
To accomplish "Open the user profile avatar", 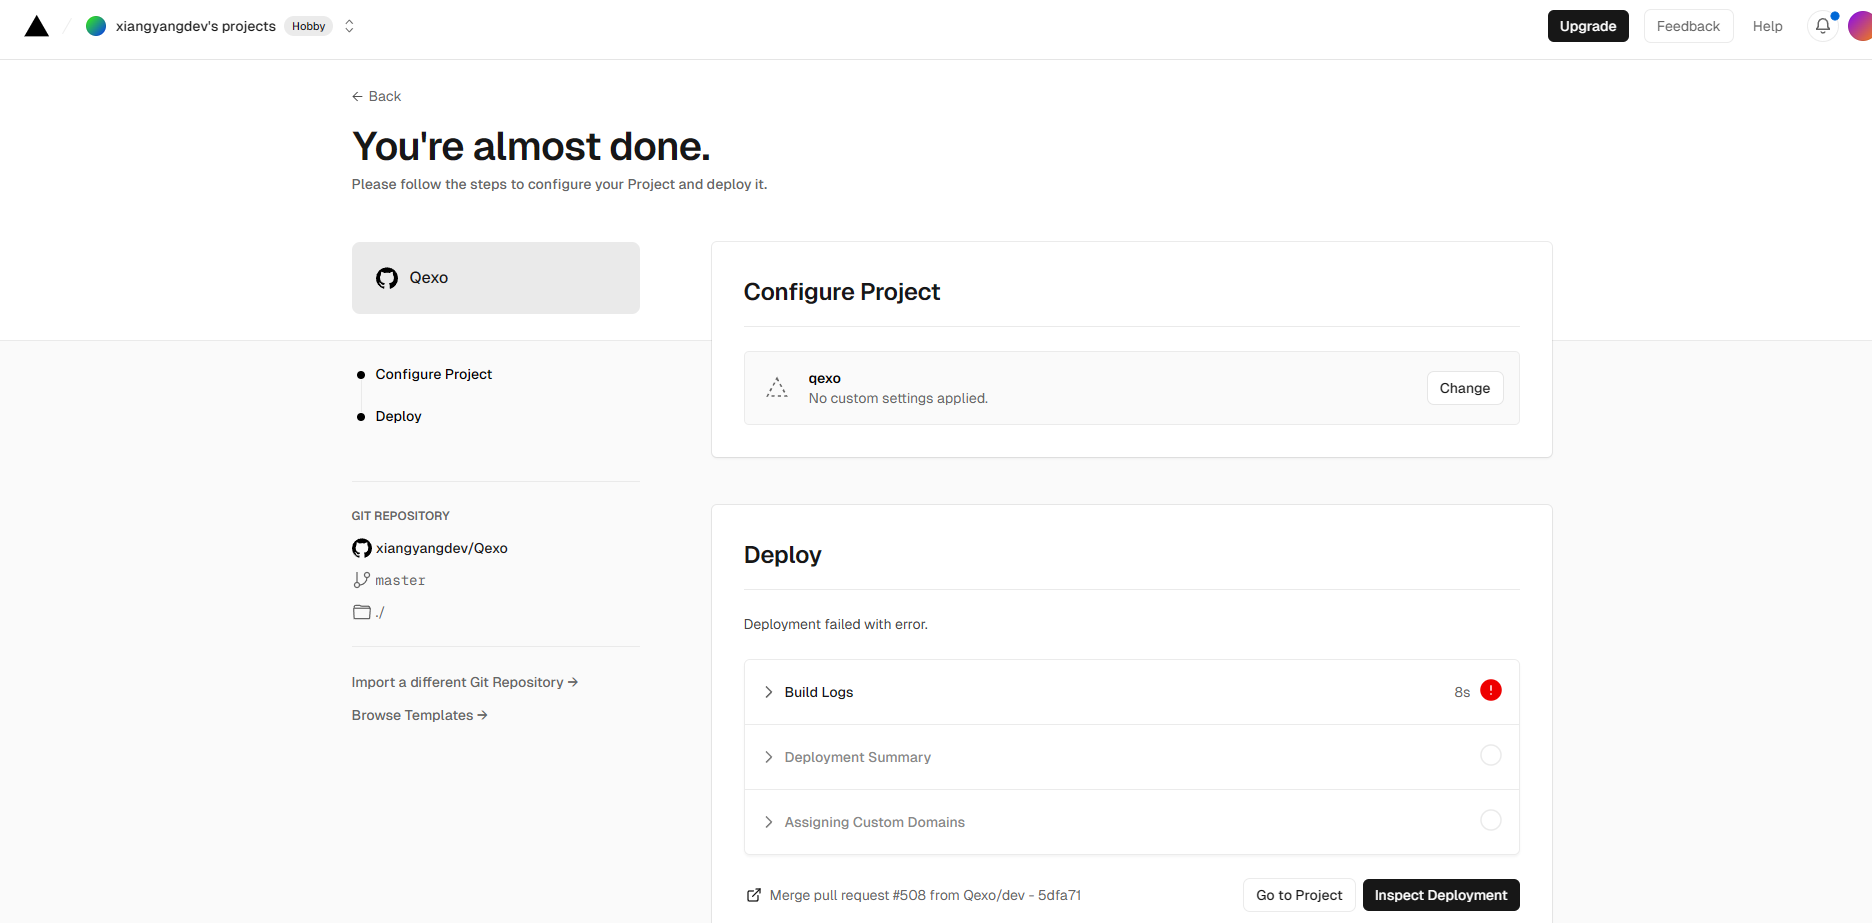I will [1860, 26].
